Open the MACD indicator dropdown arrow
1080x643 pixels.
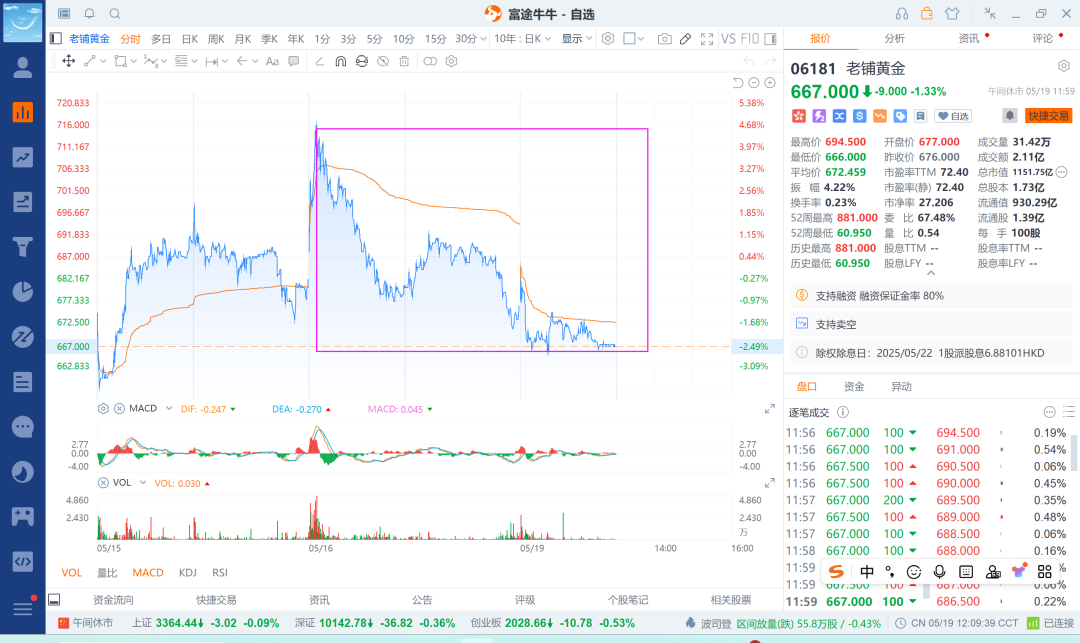[x=169, y=408]
